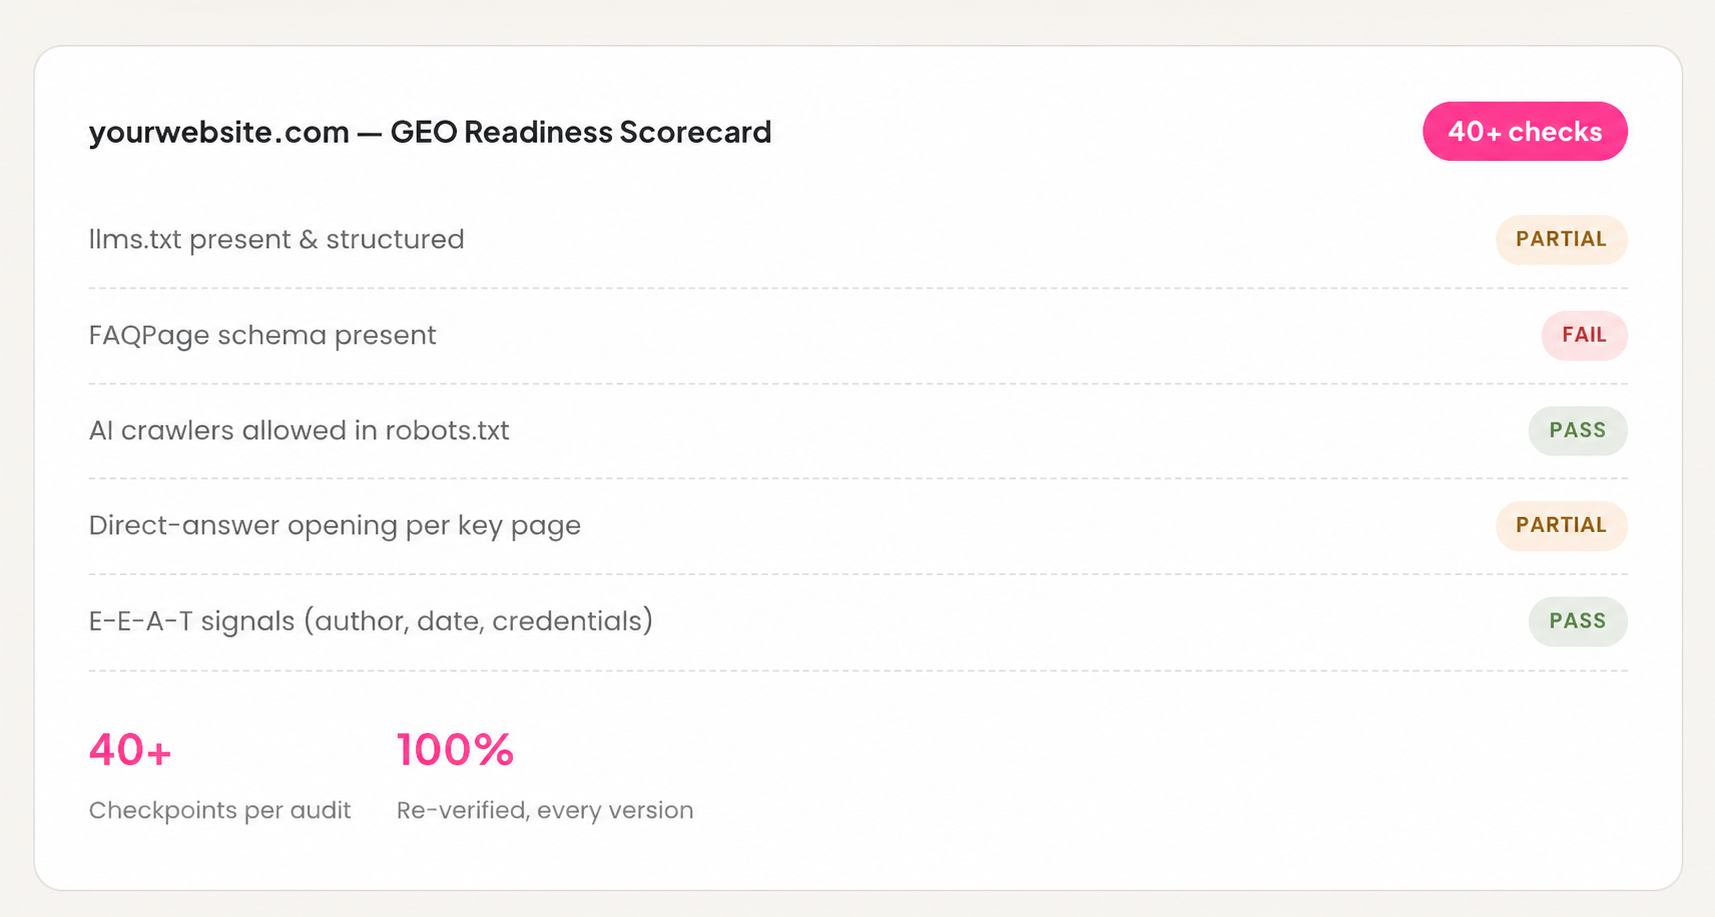Click the GEO Readiness Scorecard heading
The width and height of the screenshot is (1715, 917).
430,132
